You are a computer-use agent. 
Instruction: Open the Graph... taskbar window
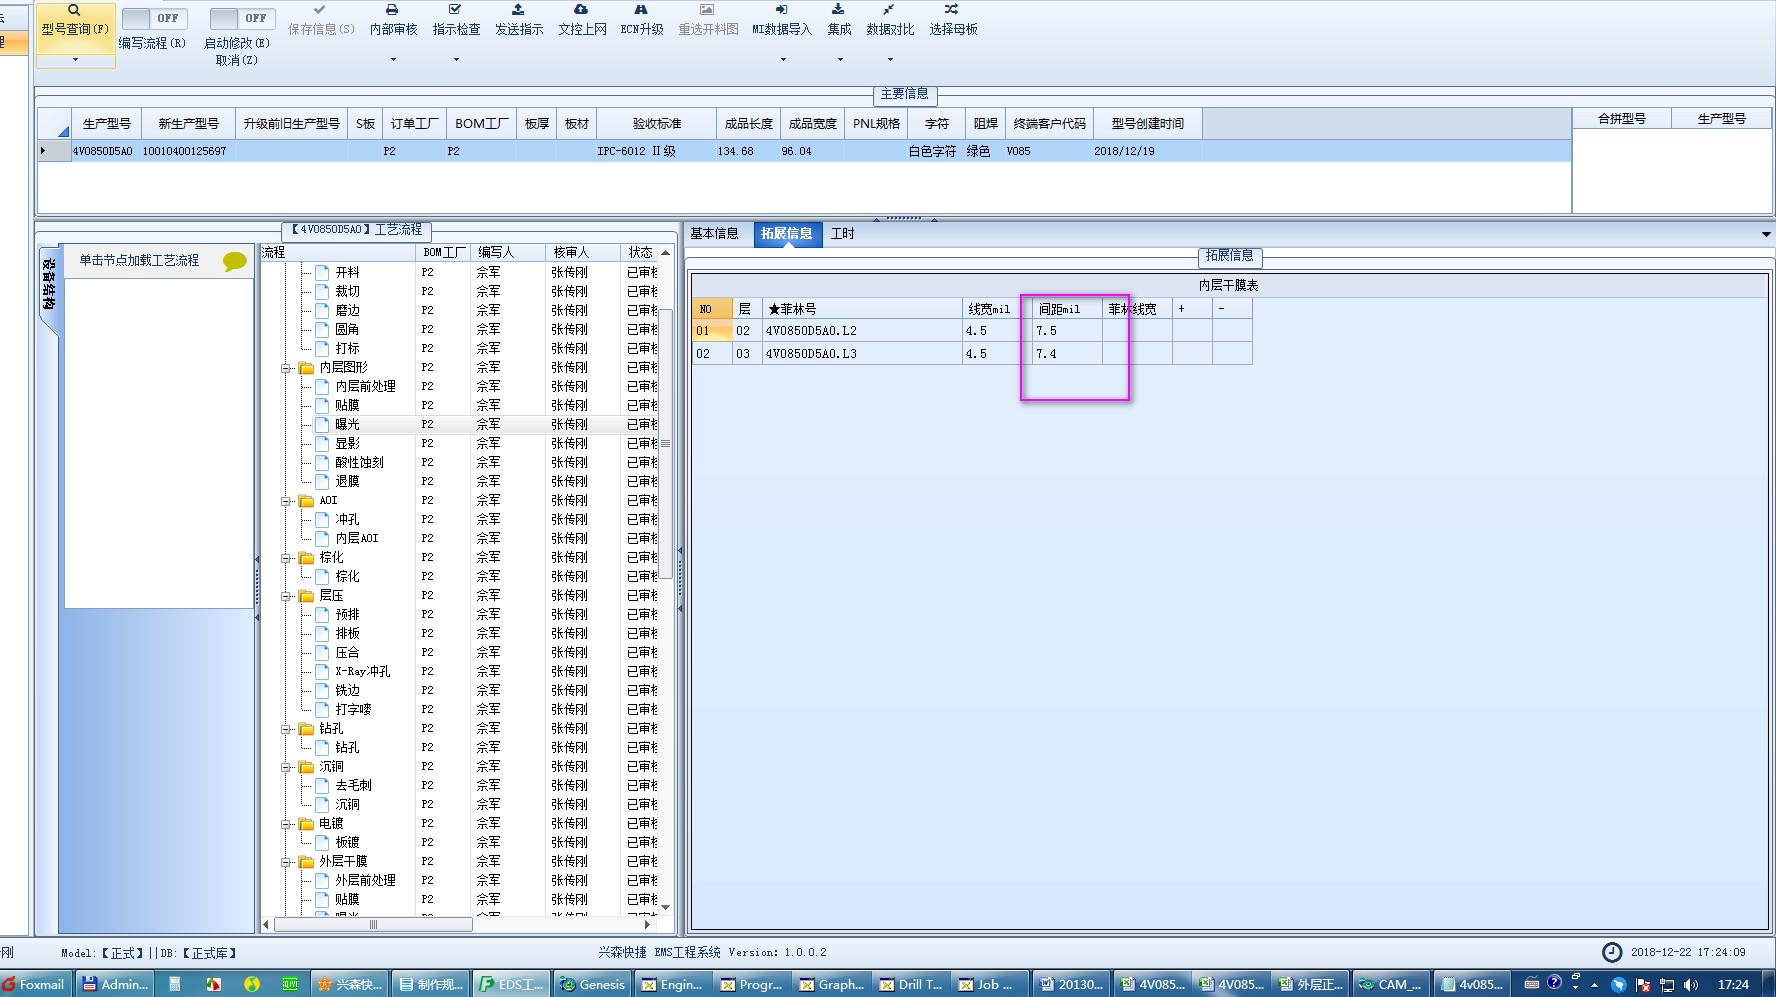point(831,984)
